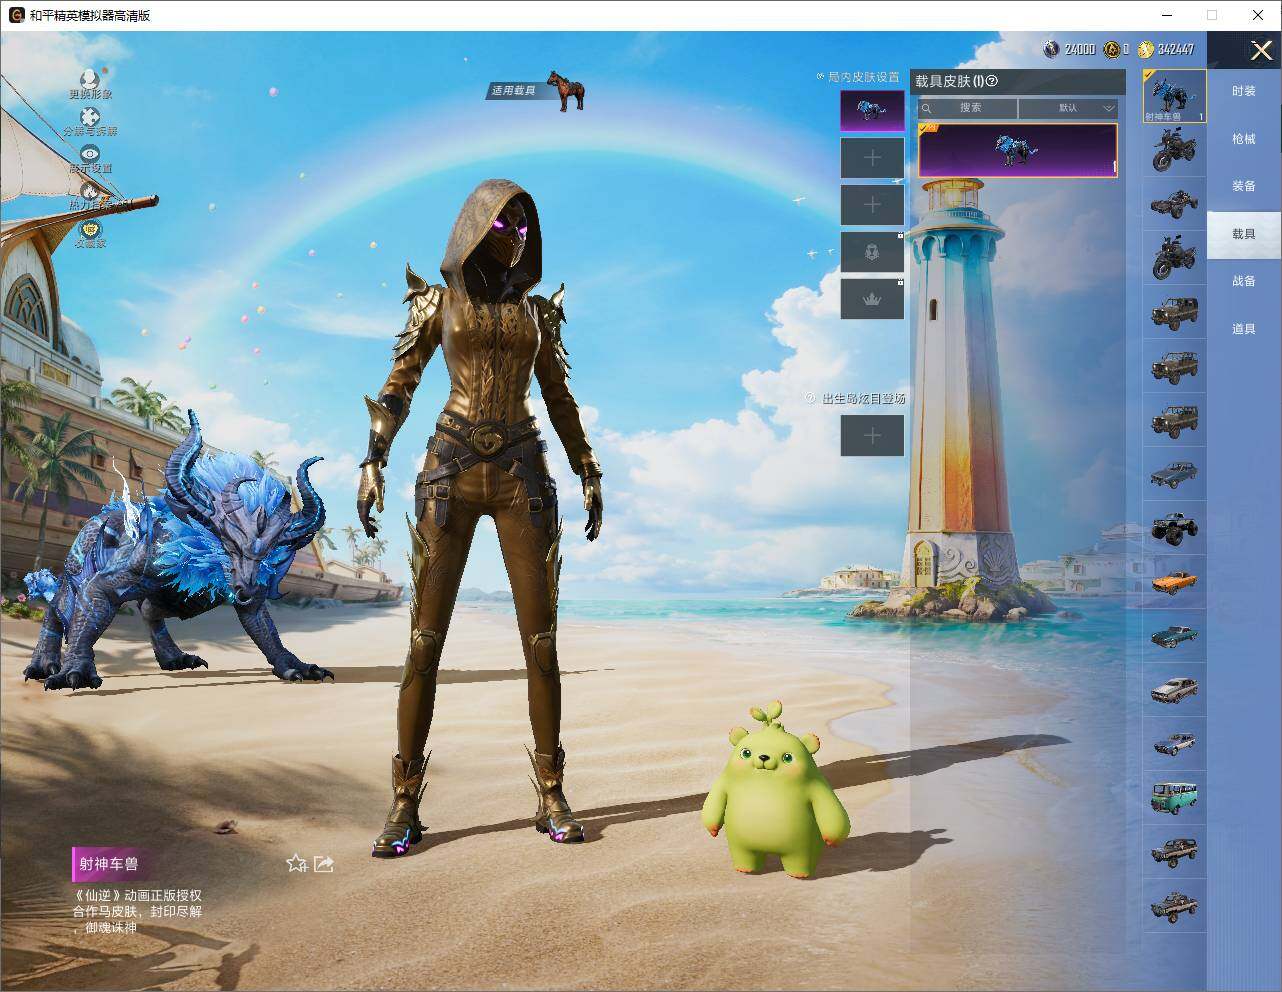The image size is (1282, 992).
Task: Switch to the 道具 tab
Action: [1244, 329]
